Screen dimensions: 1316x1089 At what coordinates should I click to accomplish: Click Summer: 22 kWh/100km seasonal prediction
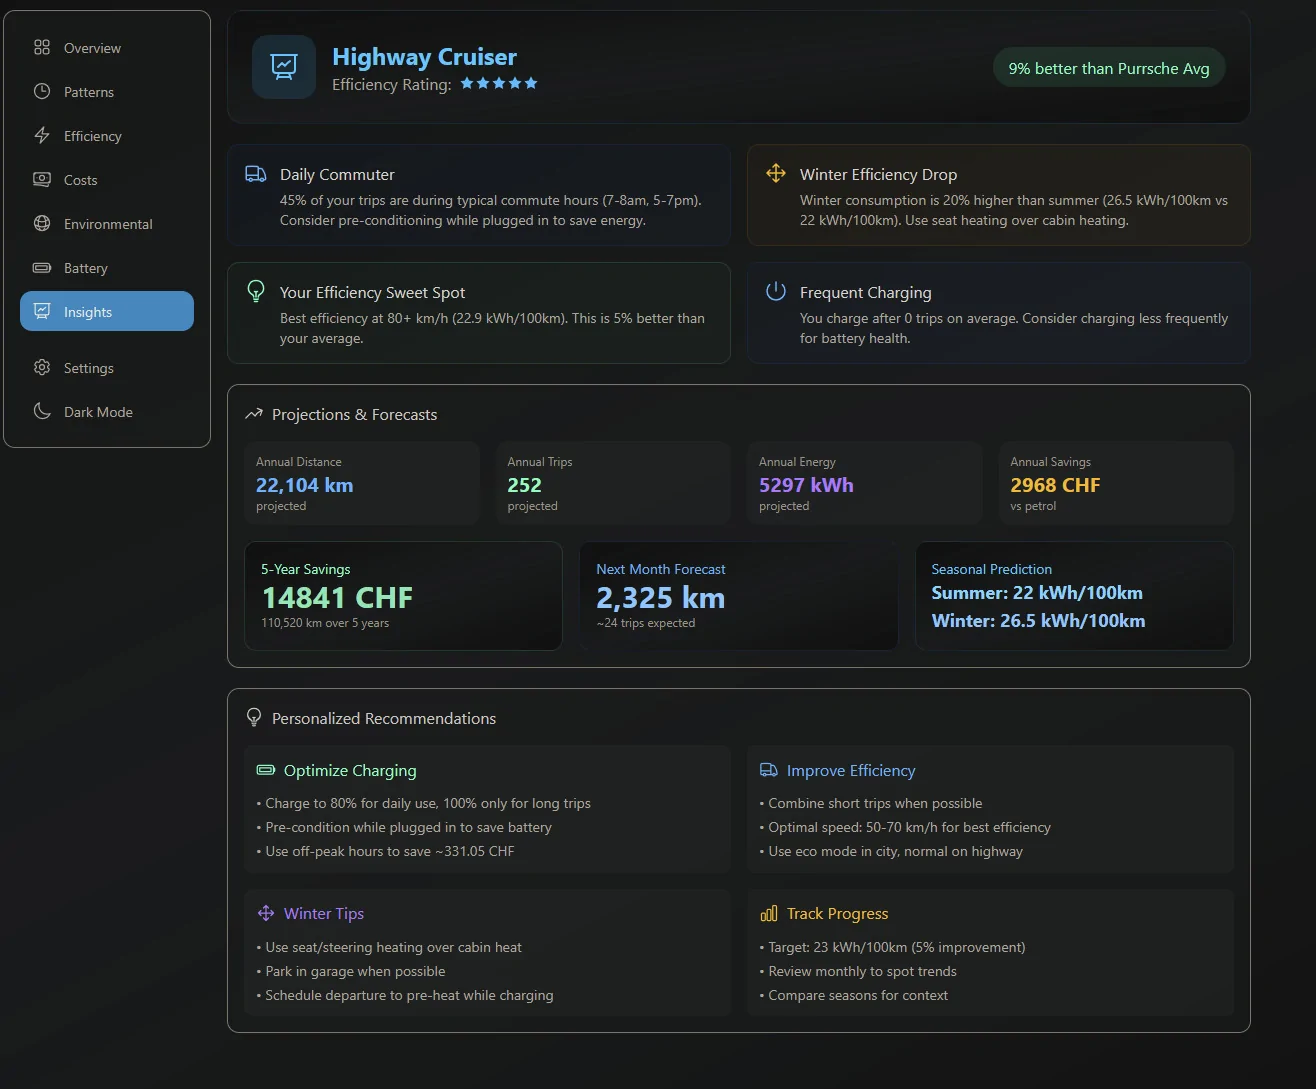[x=1037, y=593]
